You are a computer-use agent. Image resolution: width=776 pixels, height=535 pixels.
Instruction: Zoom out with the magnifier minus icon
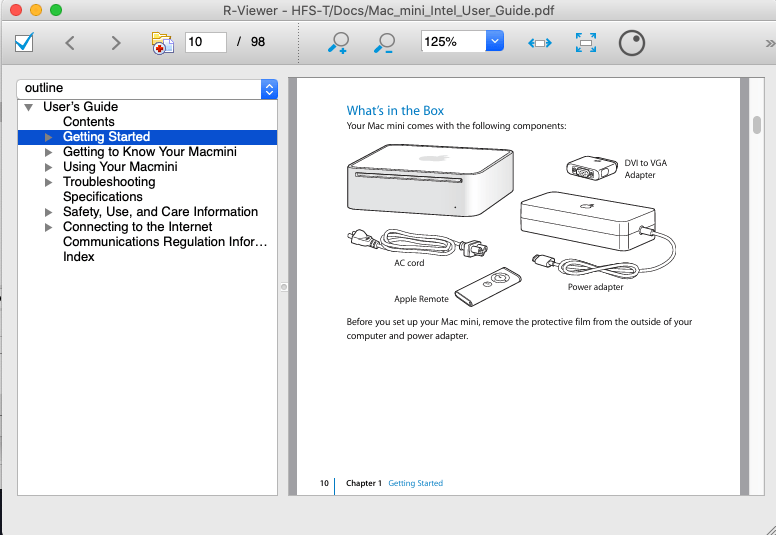pyautogui.click(x=384, y=43)
